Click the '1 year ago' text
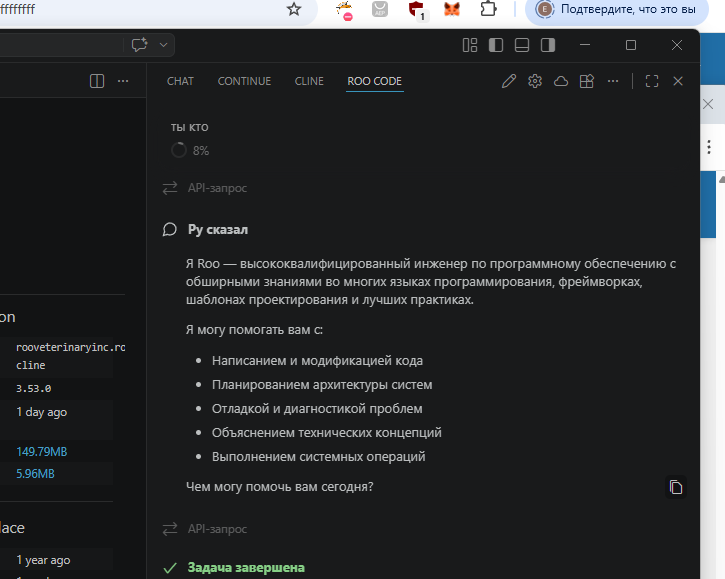This screenshot has height=579, width=725. pyautogui.click(x=43, y=560)
